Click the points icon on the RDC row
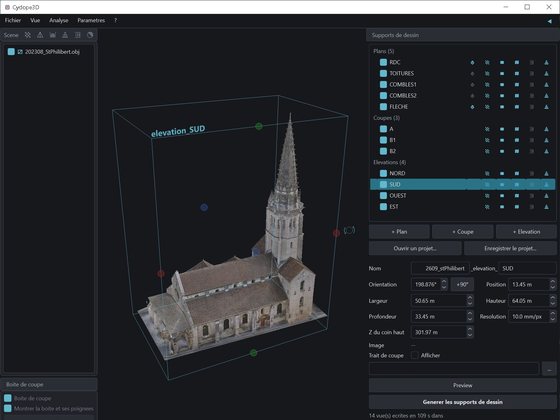 point(487,62)
